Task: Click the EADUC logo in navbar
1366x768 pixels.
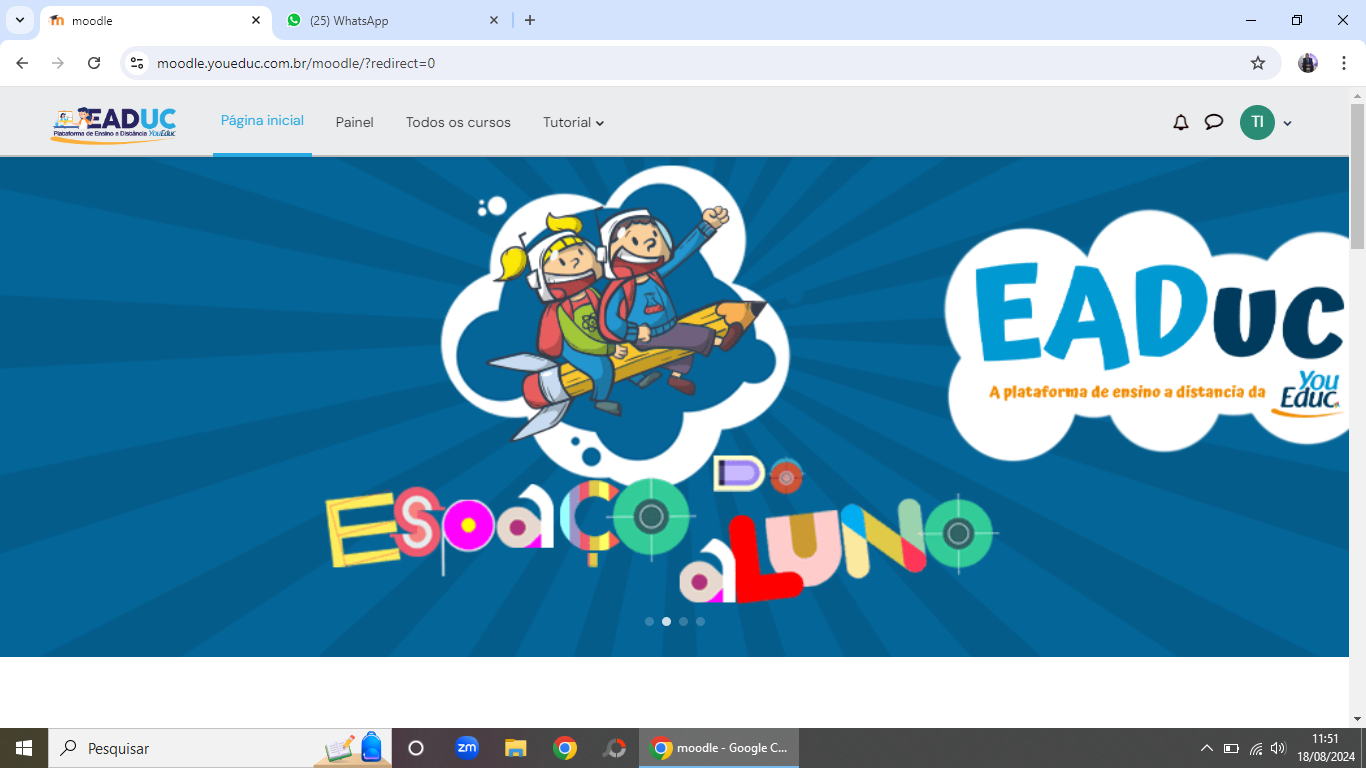Action: (113, 124)
